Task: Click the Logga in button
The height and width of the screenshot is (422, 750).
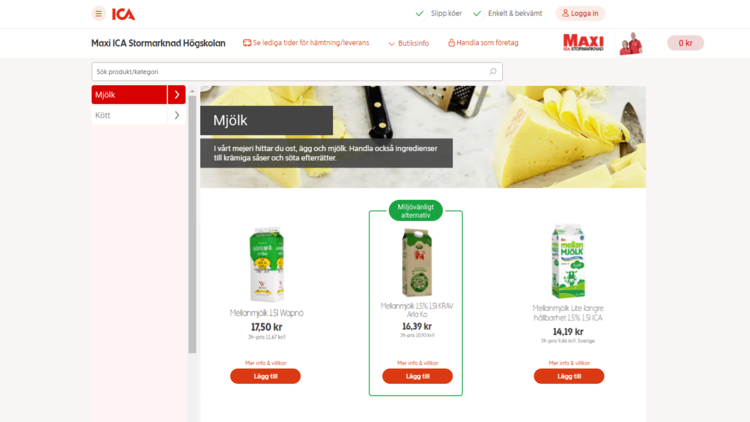Action: point(580,13)
